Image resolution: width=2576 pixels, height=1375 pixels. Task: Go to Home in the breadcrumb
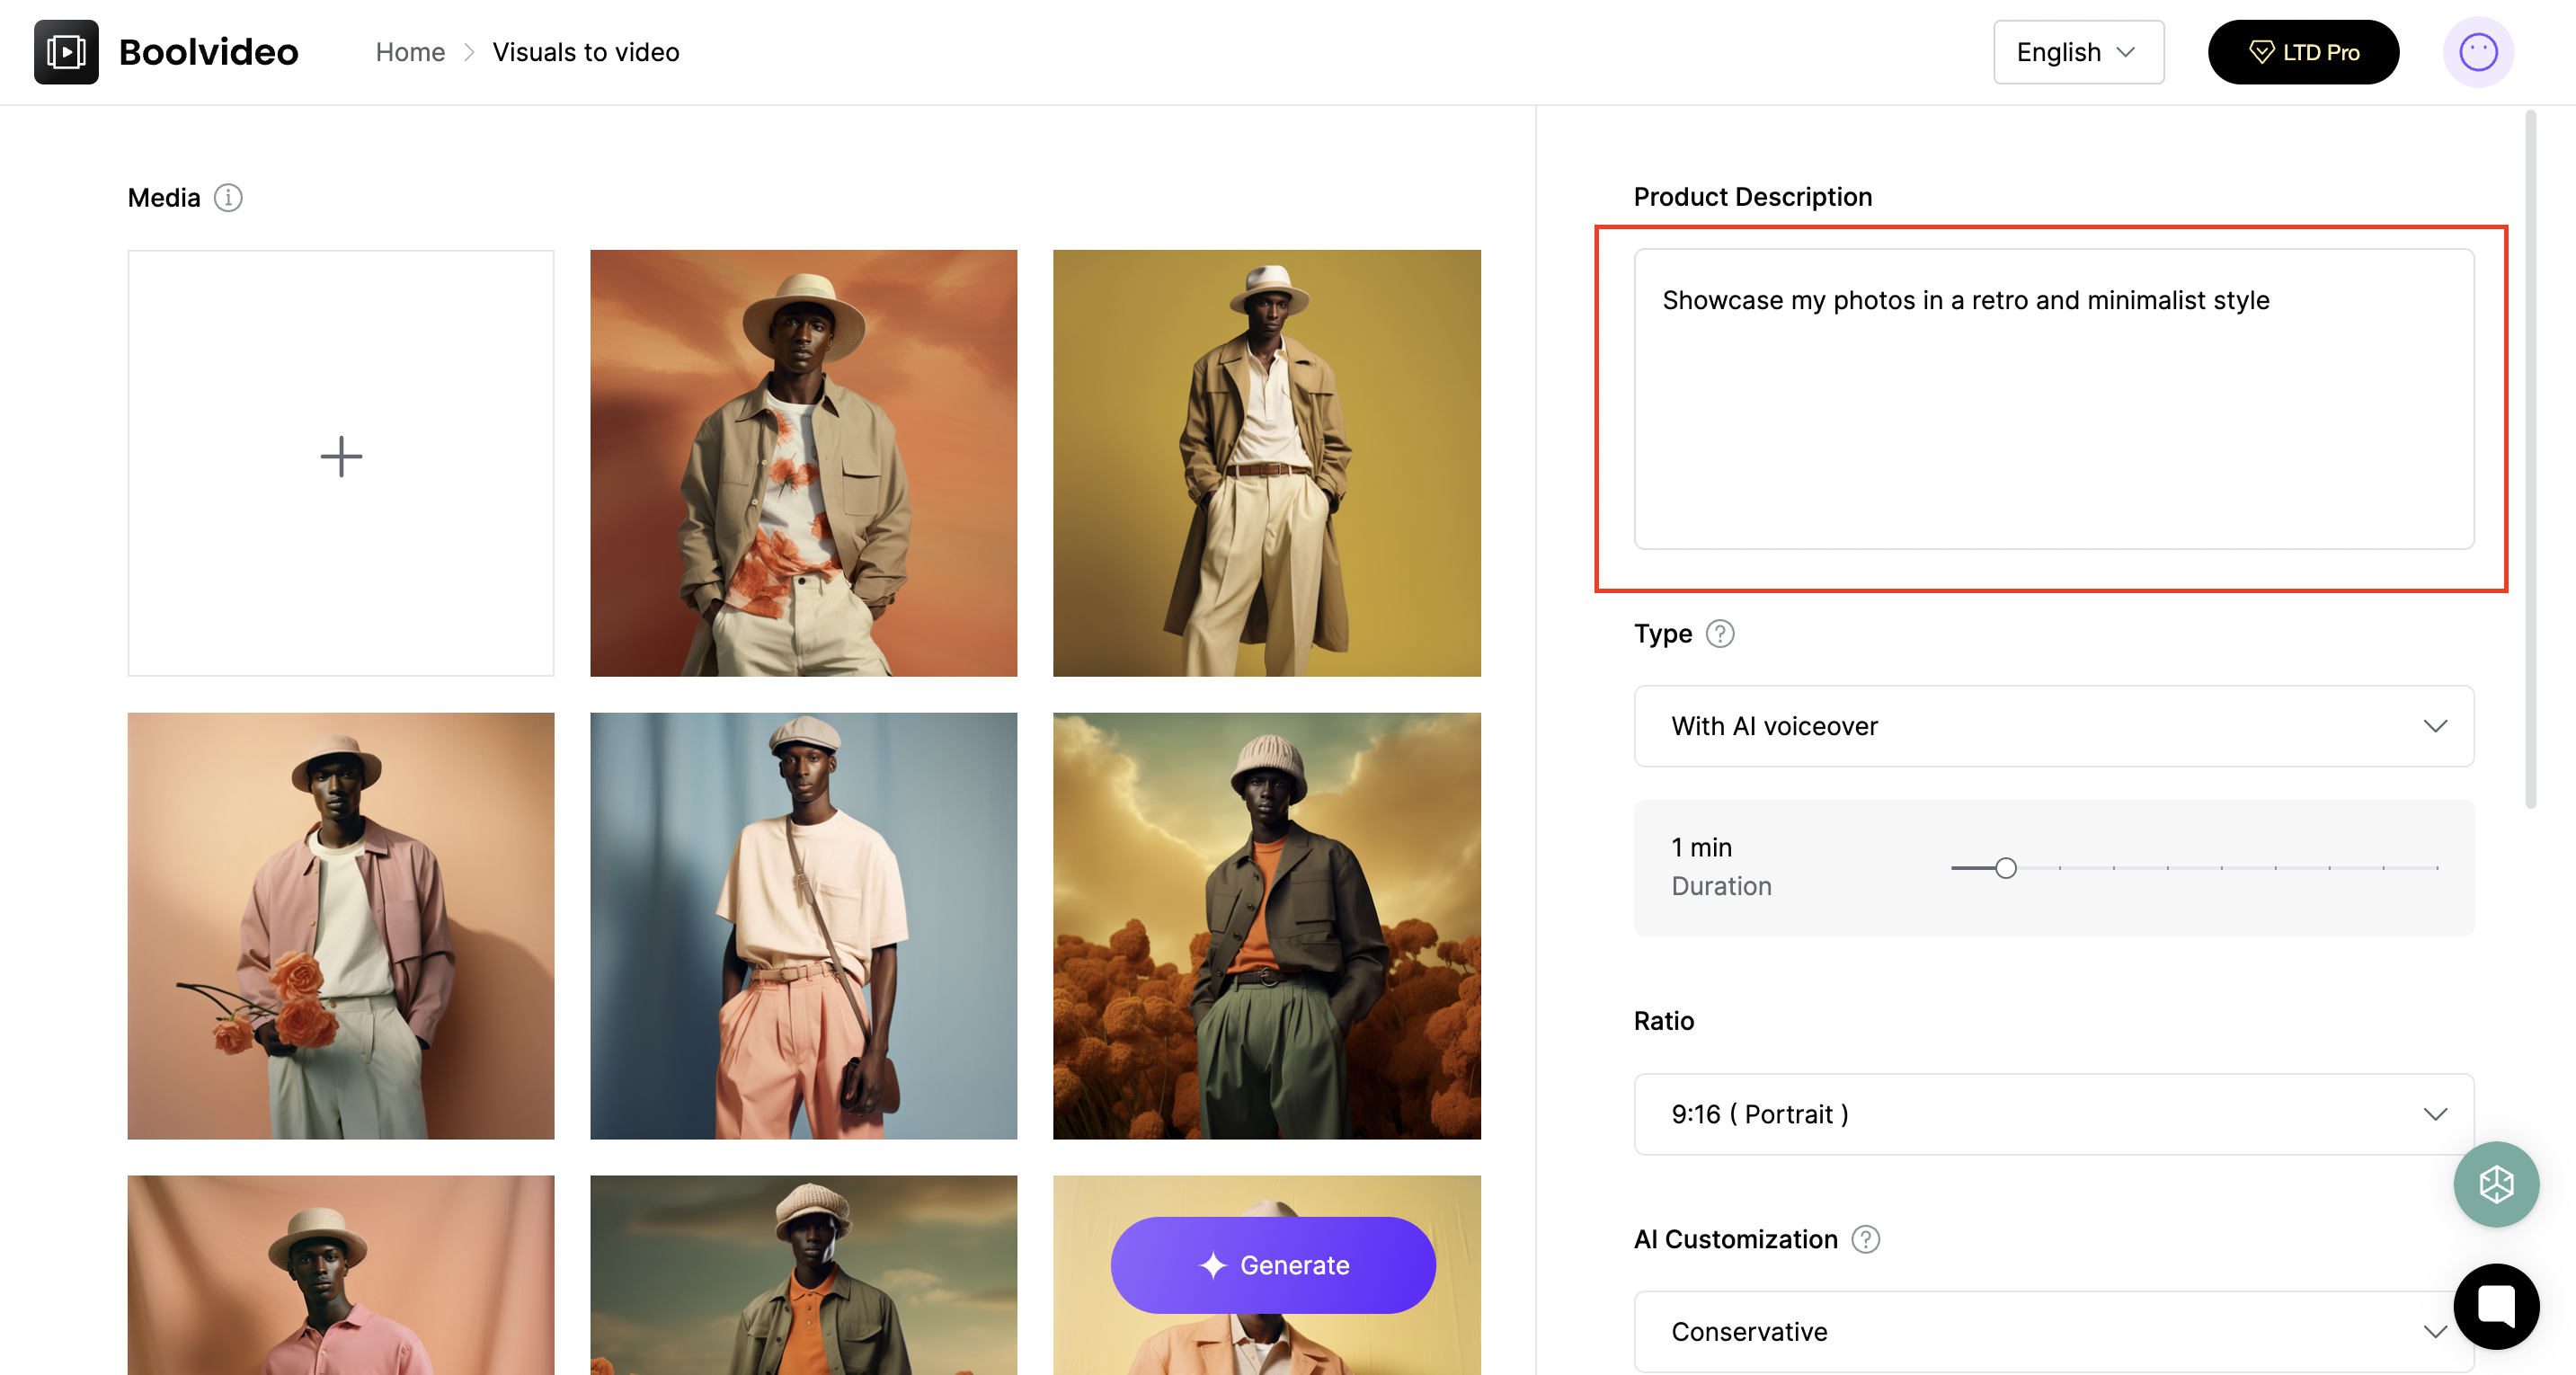tap(410, 52)
